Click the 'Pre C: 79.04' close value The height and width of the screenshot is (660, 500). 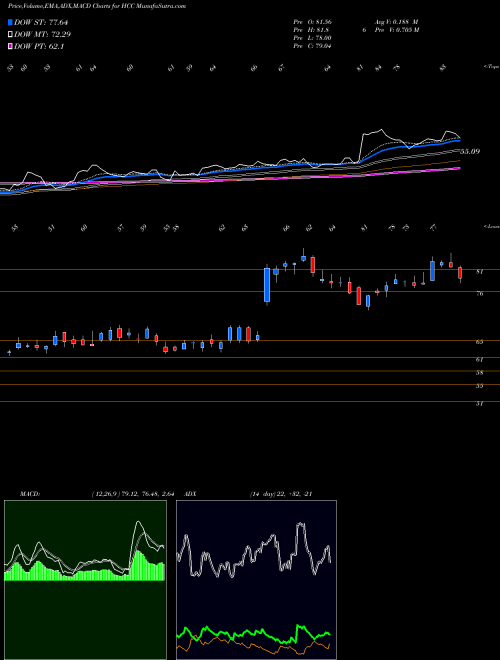pos(312,46)
